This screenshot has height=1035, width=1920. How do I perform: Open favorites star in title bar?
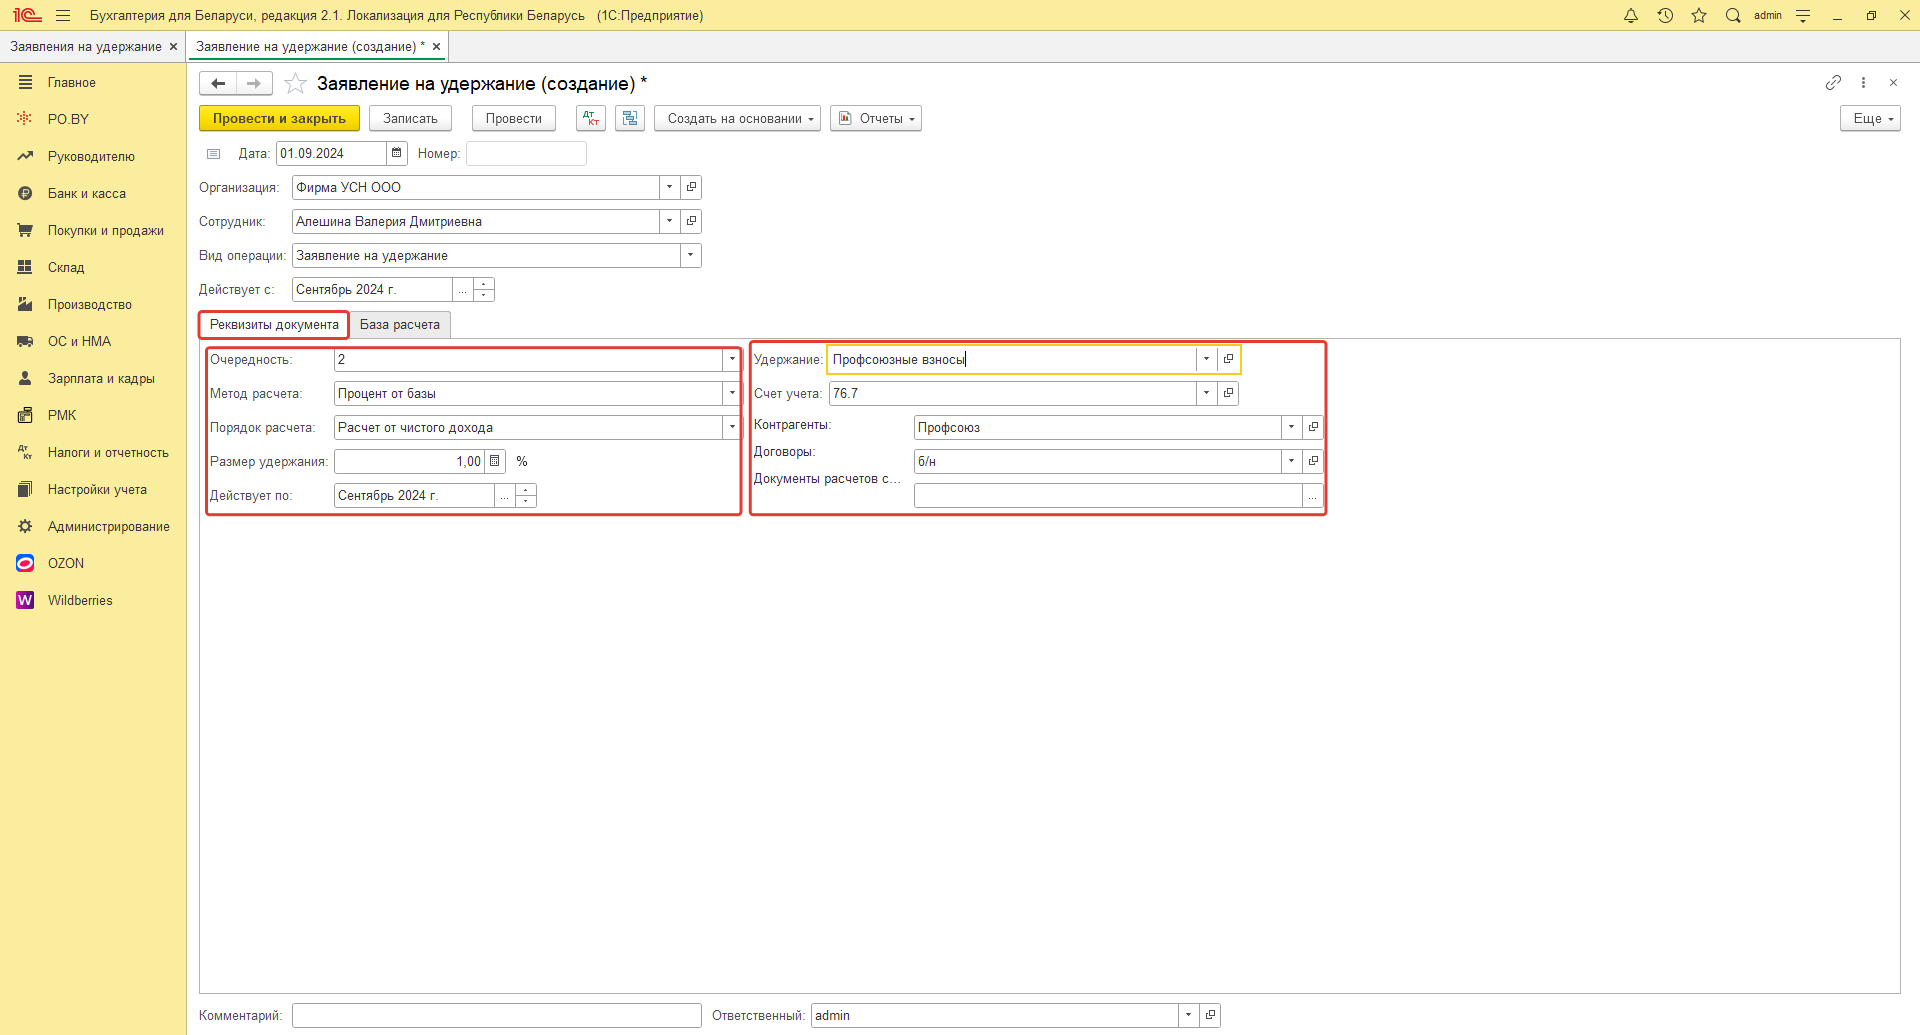tap(1699, 15)
